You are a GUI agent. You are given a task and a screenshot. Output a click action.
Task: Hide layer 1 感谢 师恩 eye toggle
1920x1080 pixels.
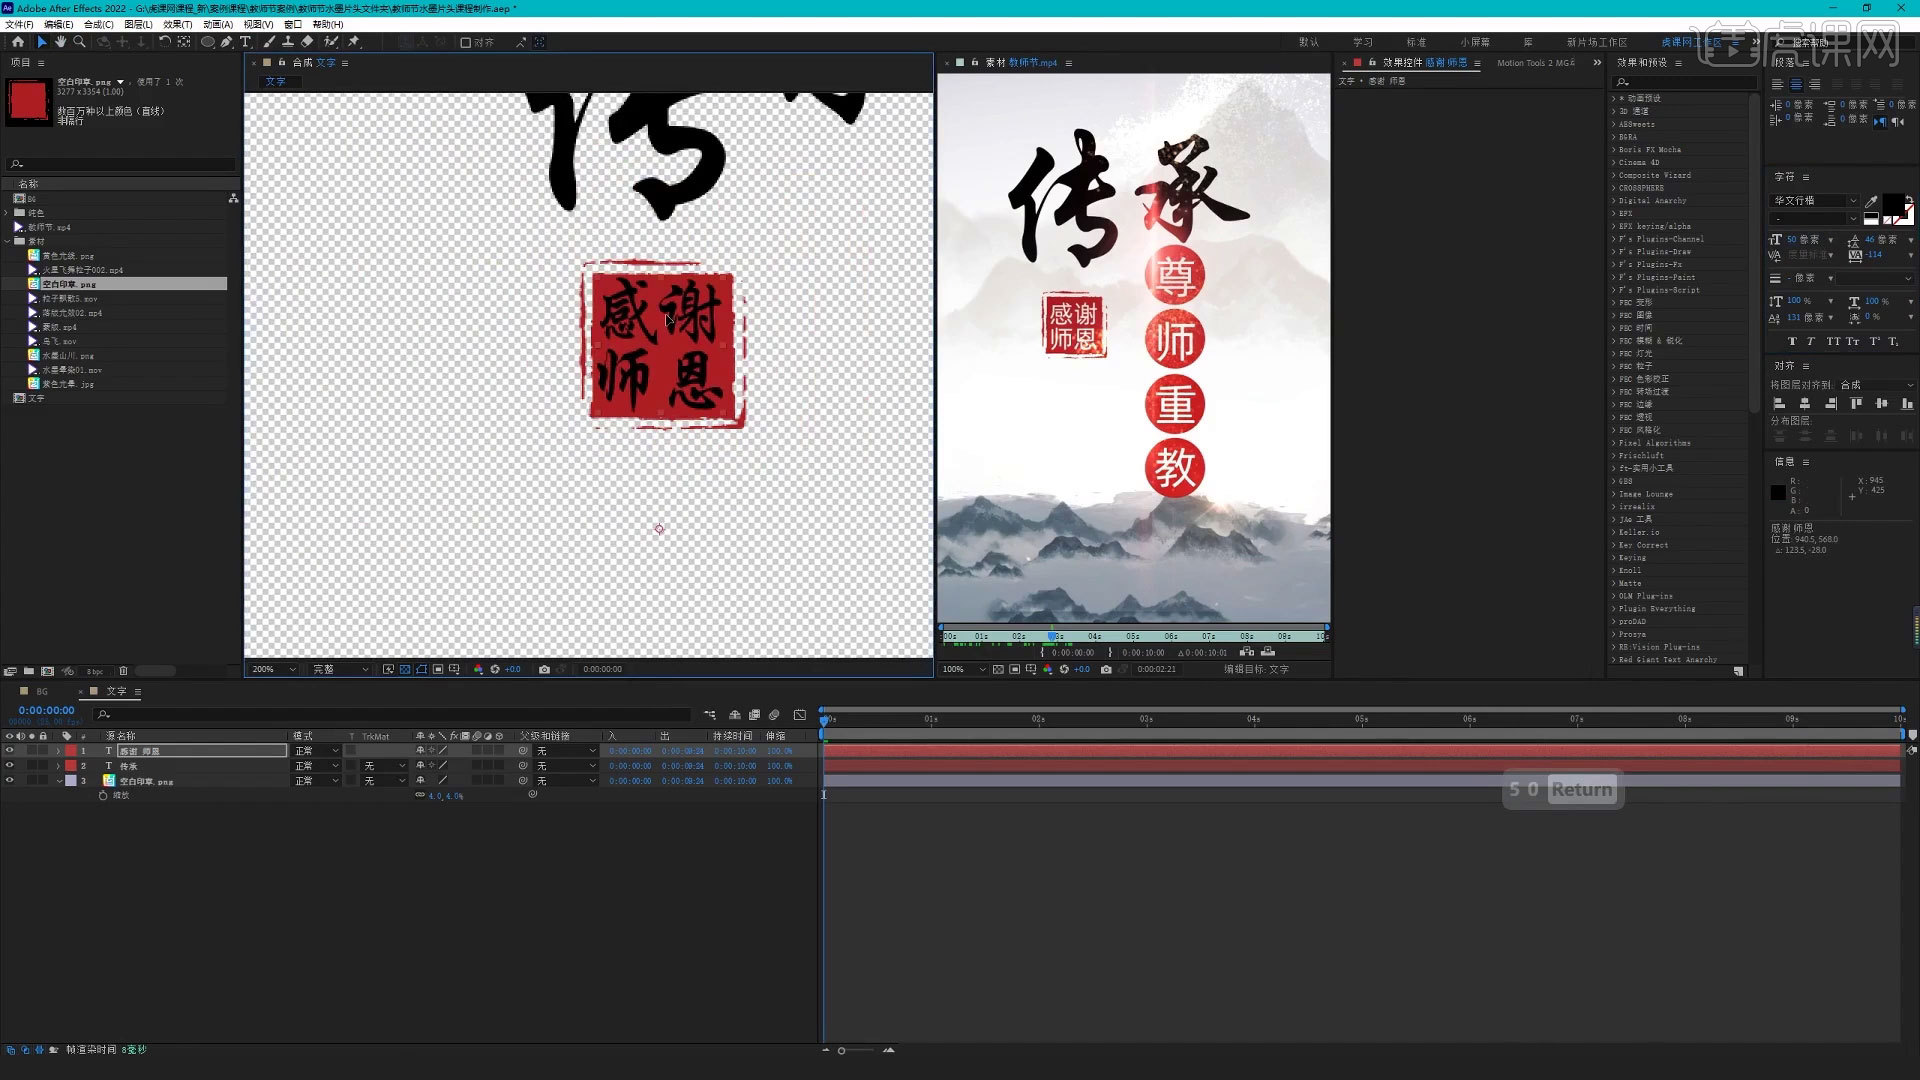tap(10, 750)
